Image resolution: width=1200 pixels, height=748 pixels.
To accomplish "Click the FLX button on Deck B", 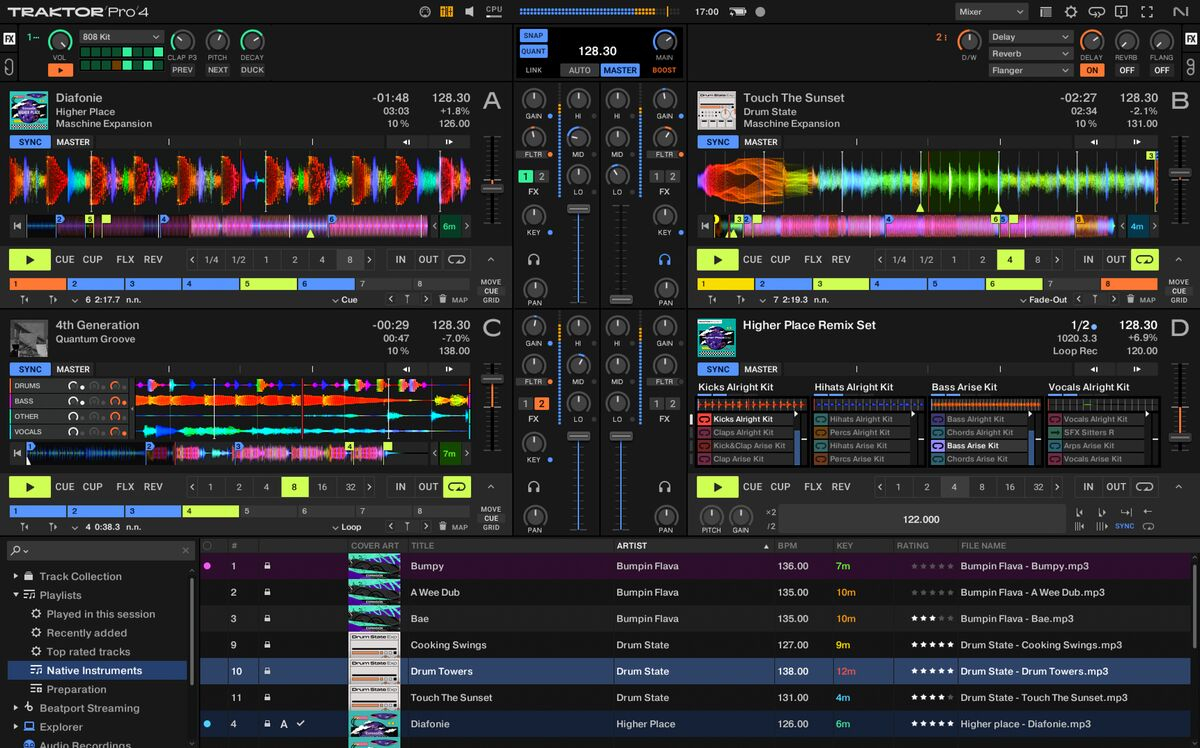I will point(813,260).
